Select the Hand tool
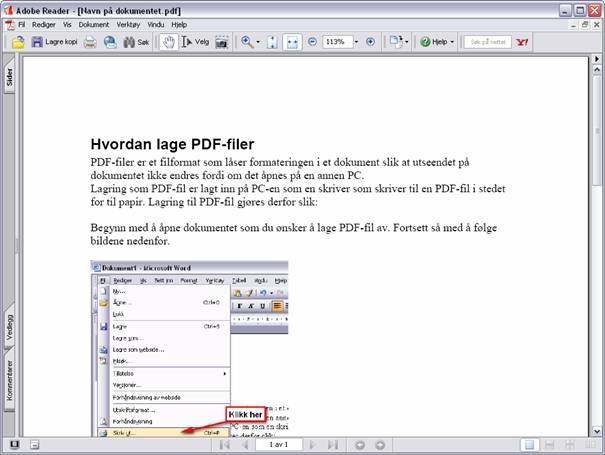The width and height of the screenshot is (605, 455). click(x=169, y=42)
